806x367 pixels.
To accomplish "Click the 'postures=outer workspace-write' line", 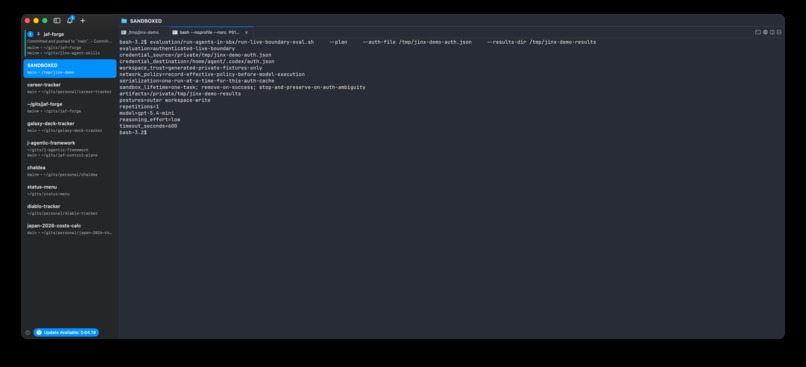I will click(x=165, y=100).
